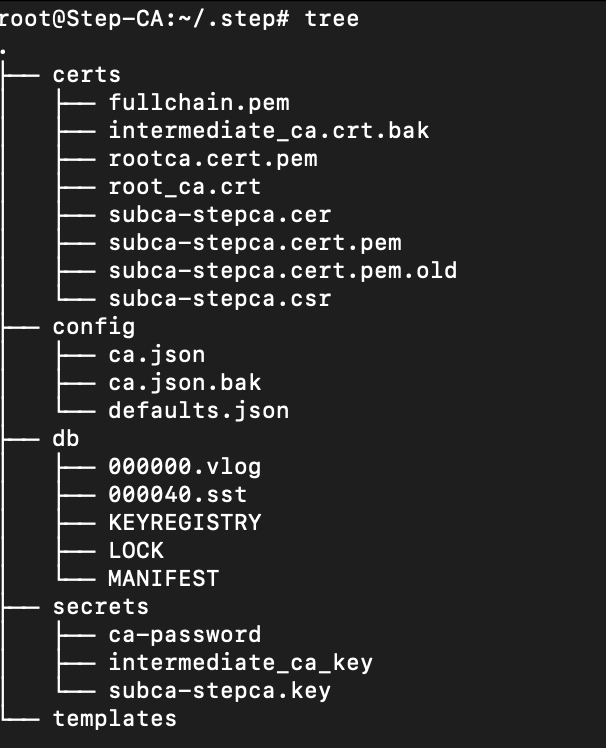Select the ca-password file entry

[x=185, y=634]
